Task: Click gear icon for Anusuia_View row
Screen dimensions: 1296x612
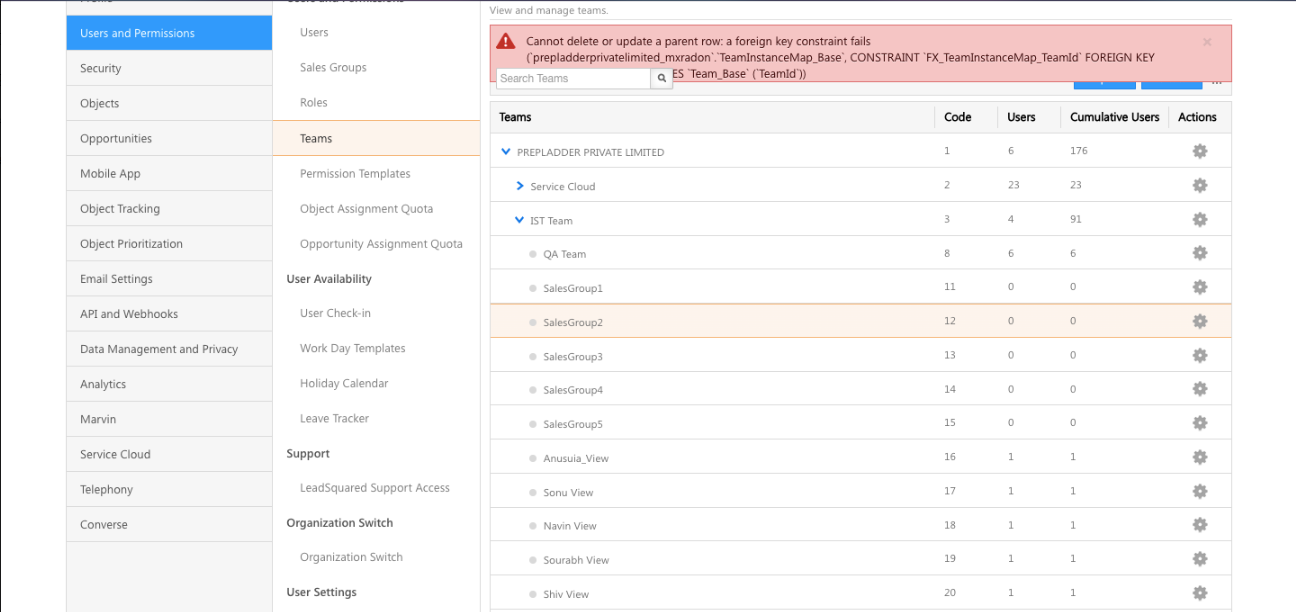Action: tap(1199, 457)
